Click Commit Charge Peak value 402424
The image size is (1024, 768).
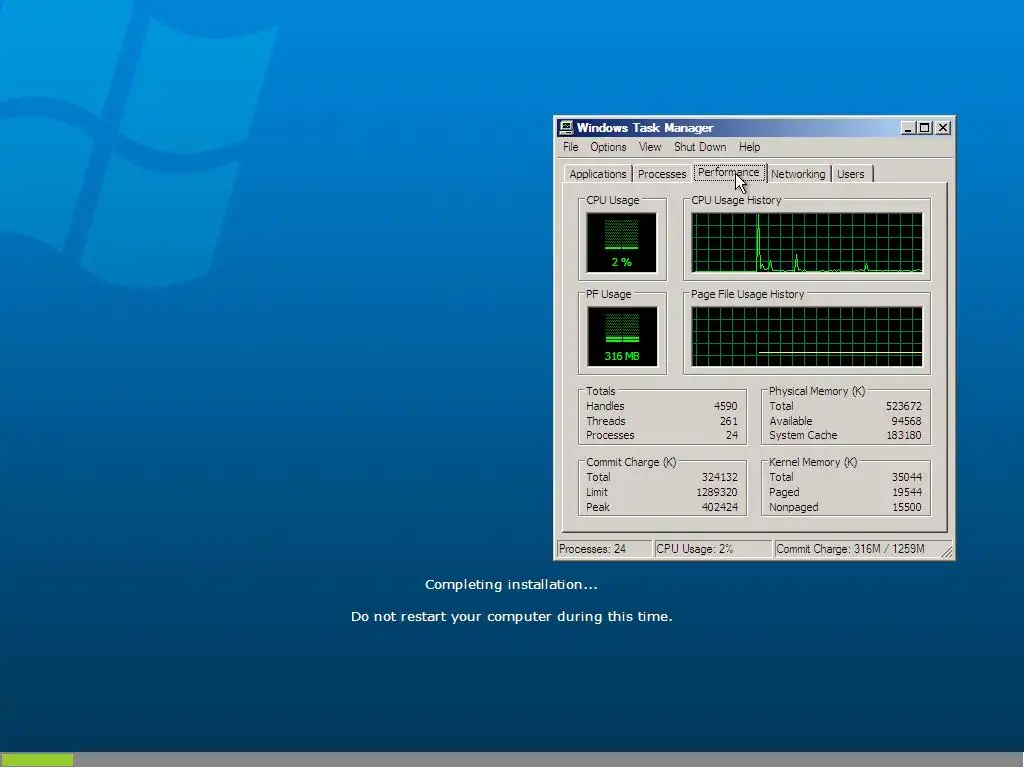coord(720,507)
